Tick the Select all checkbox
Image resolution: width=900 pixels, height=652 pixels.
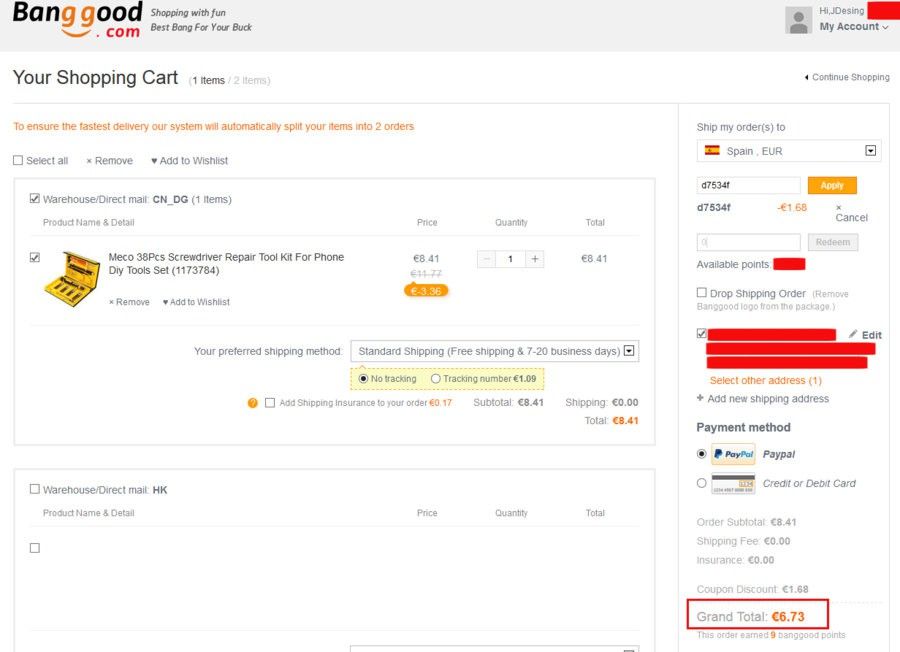[18, 160]
